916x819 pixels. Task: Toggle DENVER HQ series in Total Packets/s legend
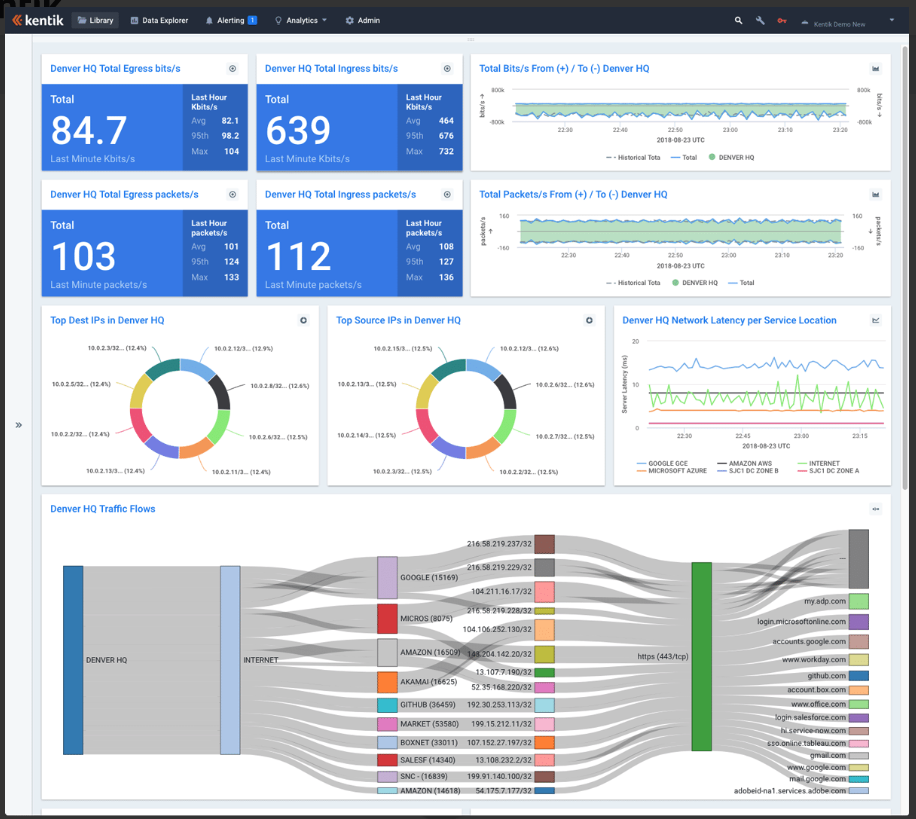point(699,283)
